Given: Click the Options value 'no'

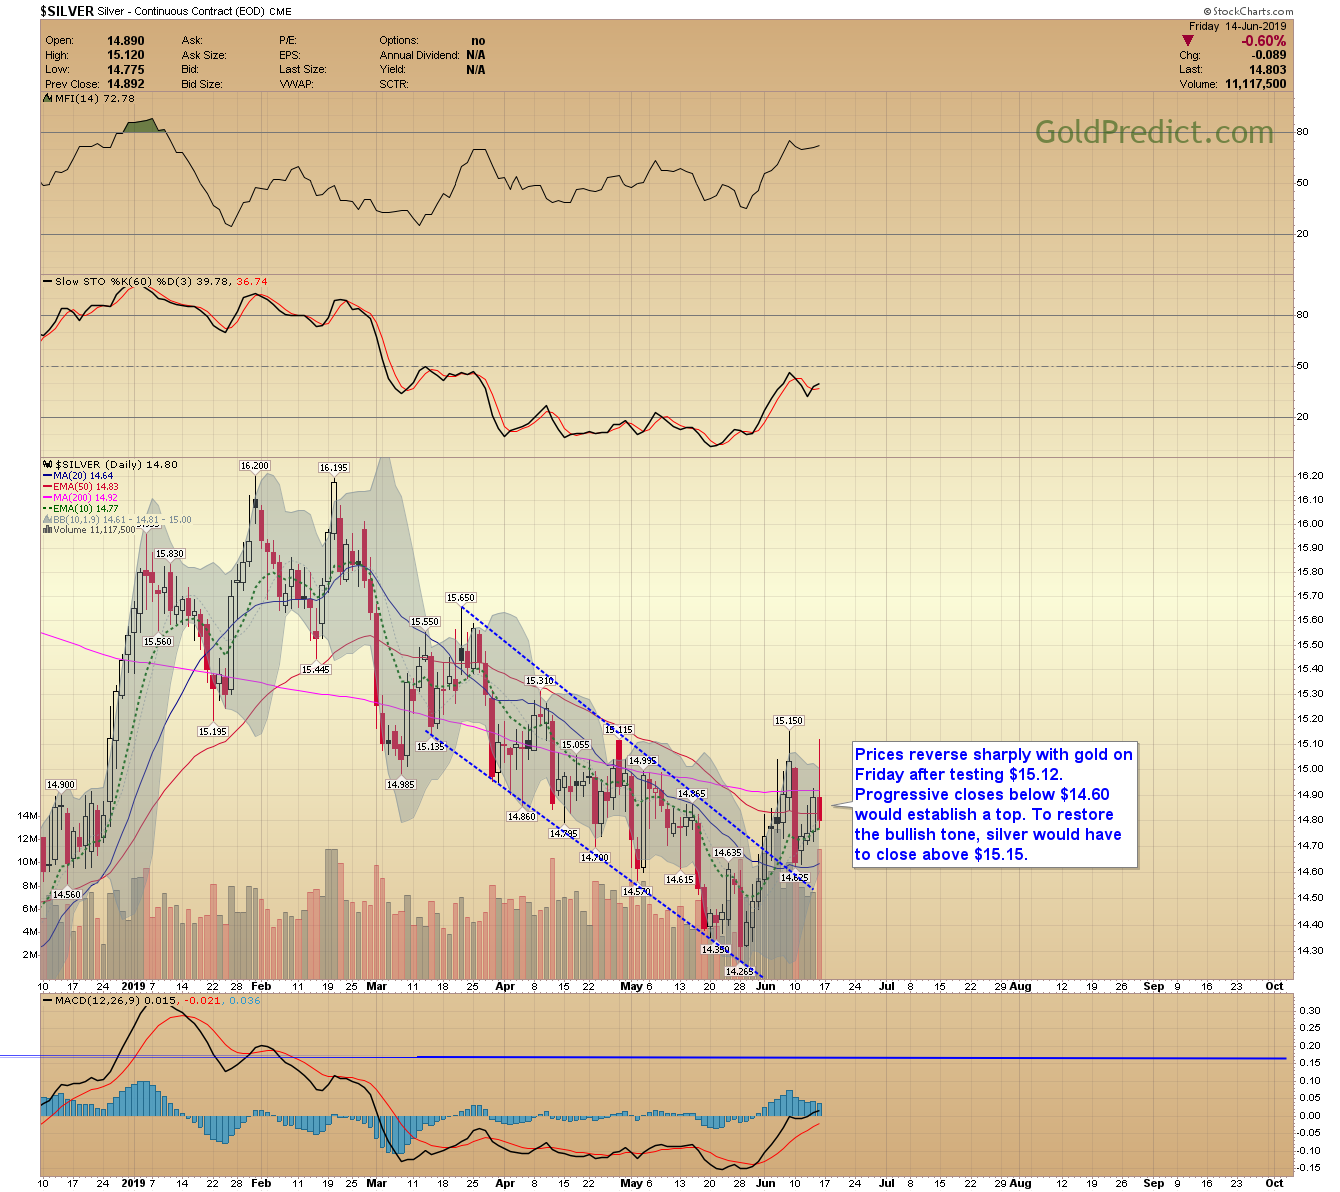Looking at the screenshot, I should (x=478, y=41).
